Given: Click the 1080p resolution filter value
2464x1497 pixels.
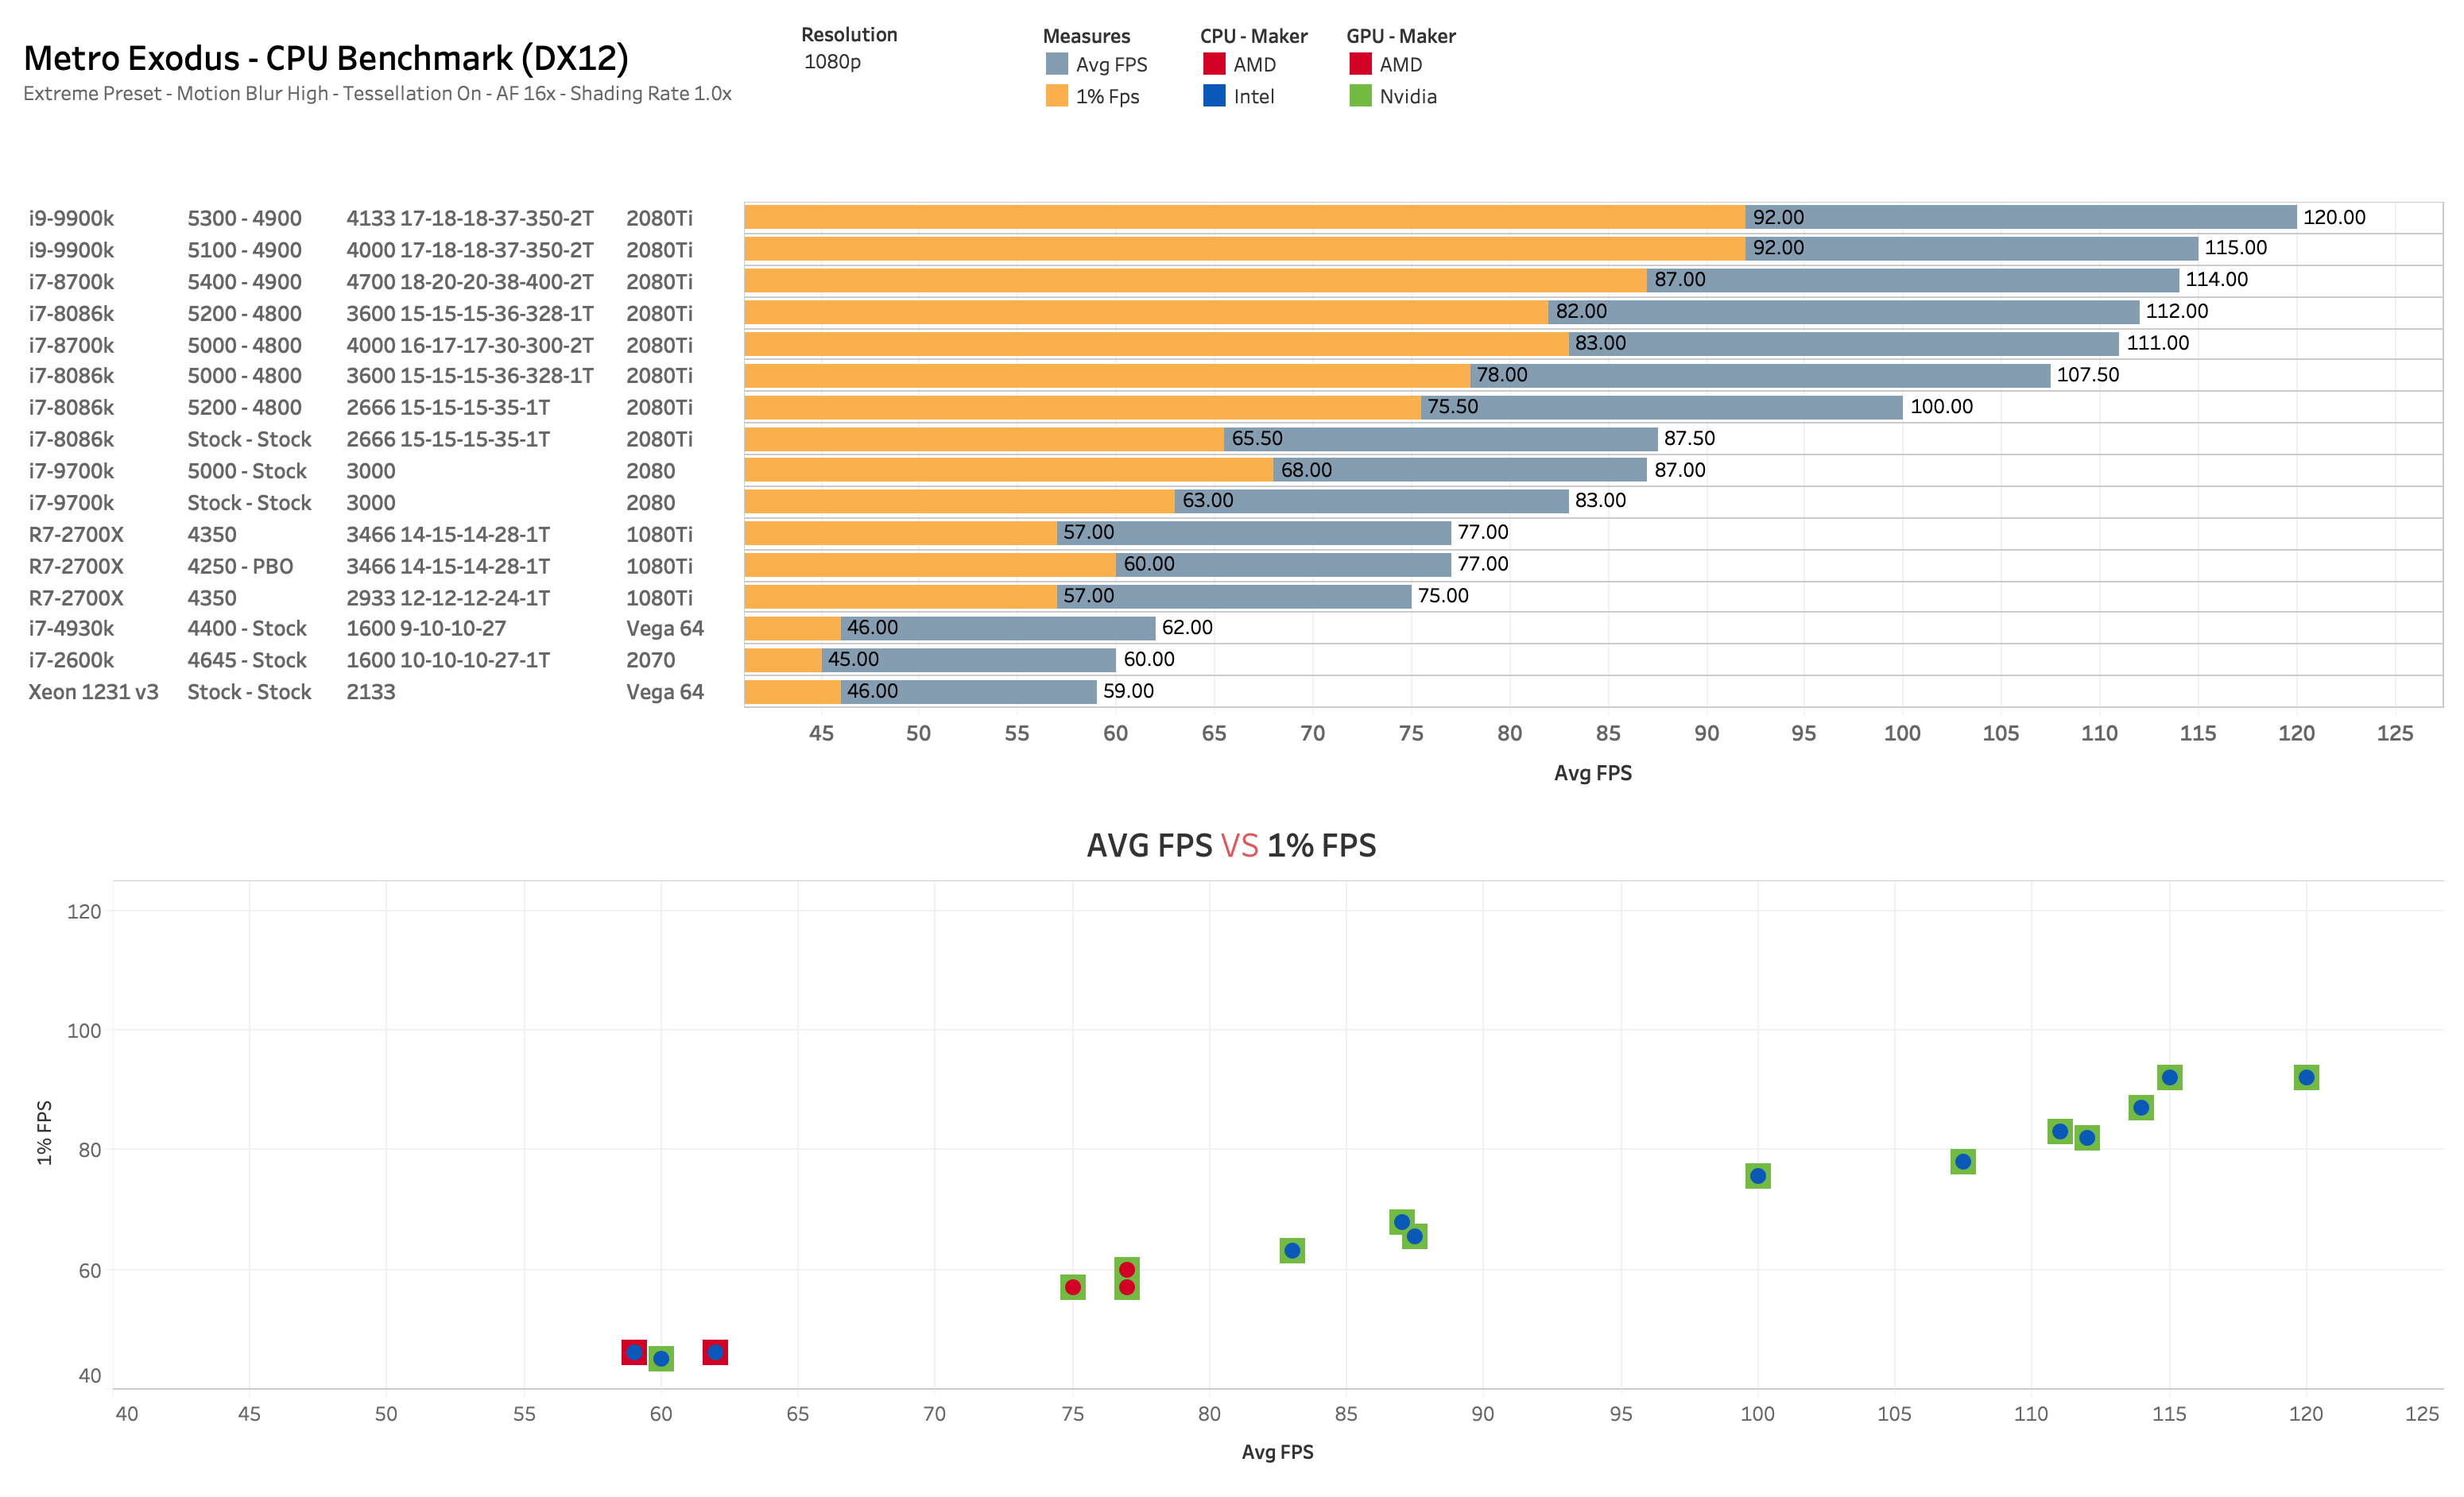Looking at the screenshot, I should pos(832,62).
